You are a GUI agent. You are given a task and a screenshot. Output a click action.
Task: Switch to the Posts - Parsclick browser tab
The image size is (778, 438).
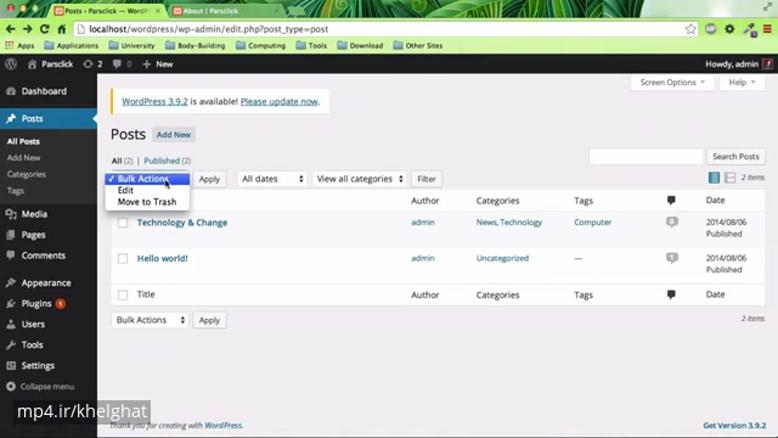pyautogui.click(x=109, y=10)
